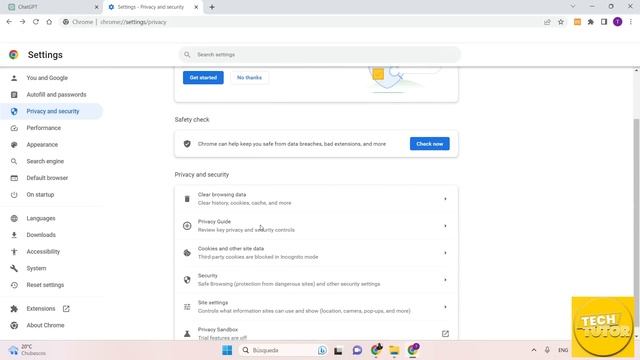Click the orange extension icon in toolbar
The height and width of the screenshot is (360, 640).
(x=577, y=22)
